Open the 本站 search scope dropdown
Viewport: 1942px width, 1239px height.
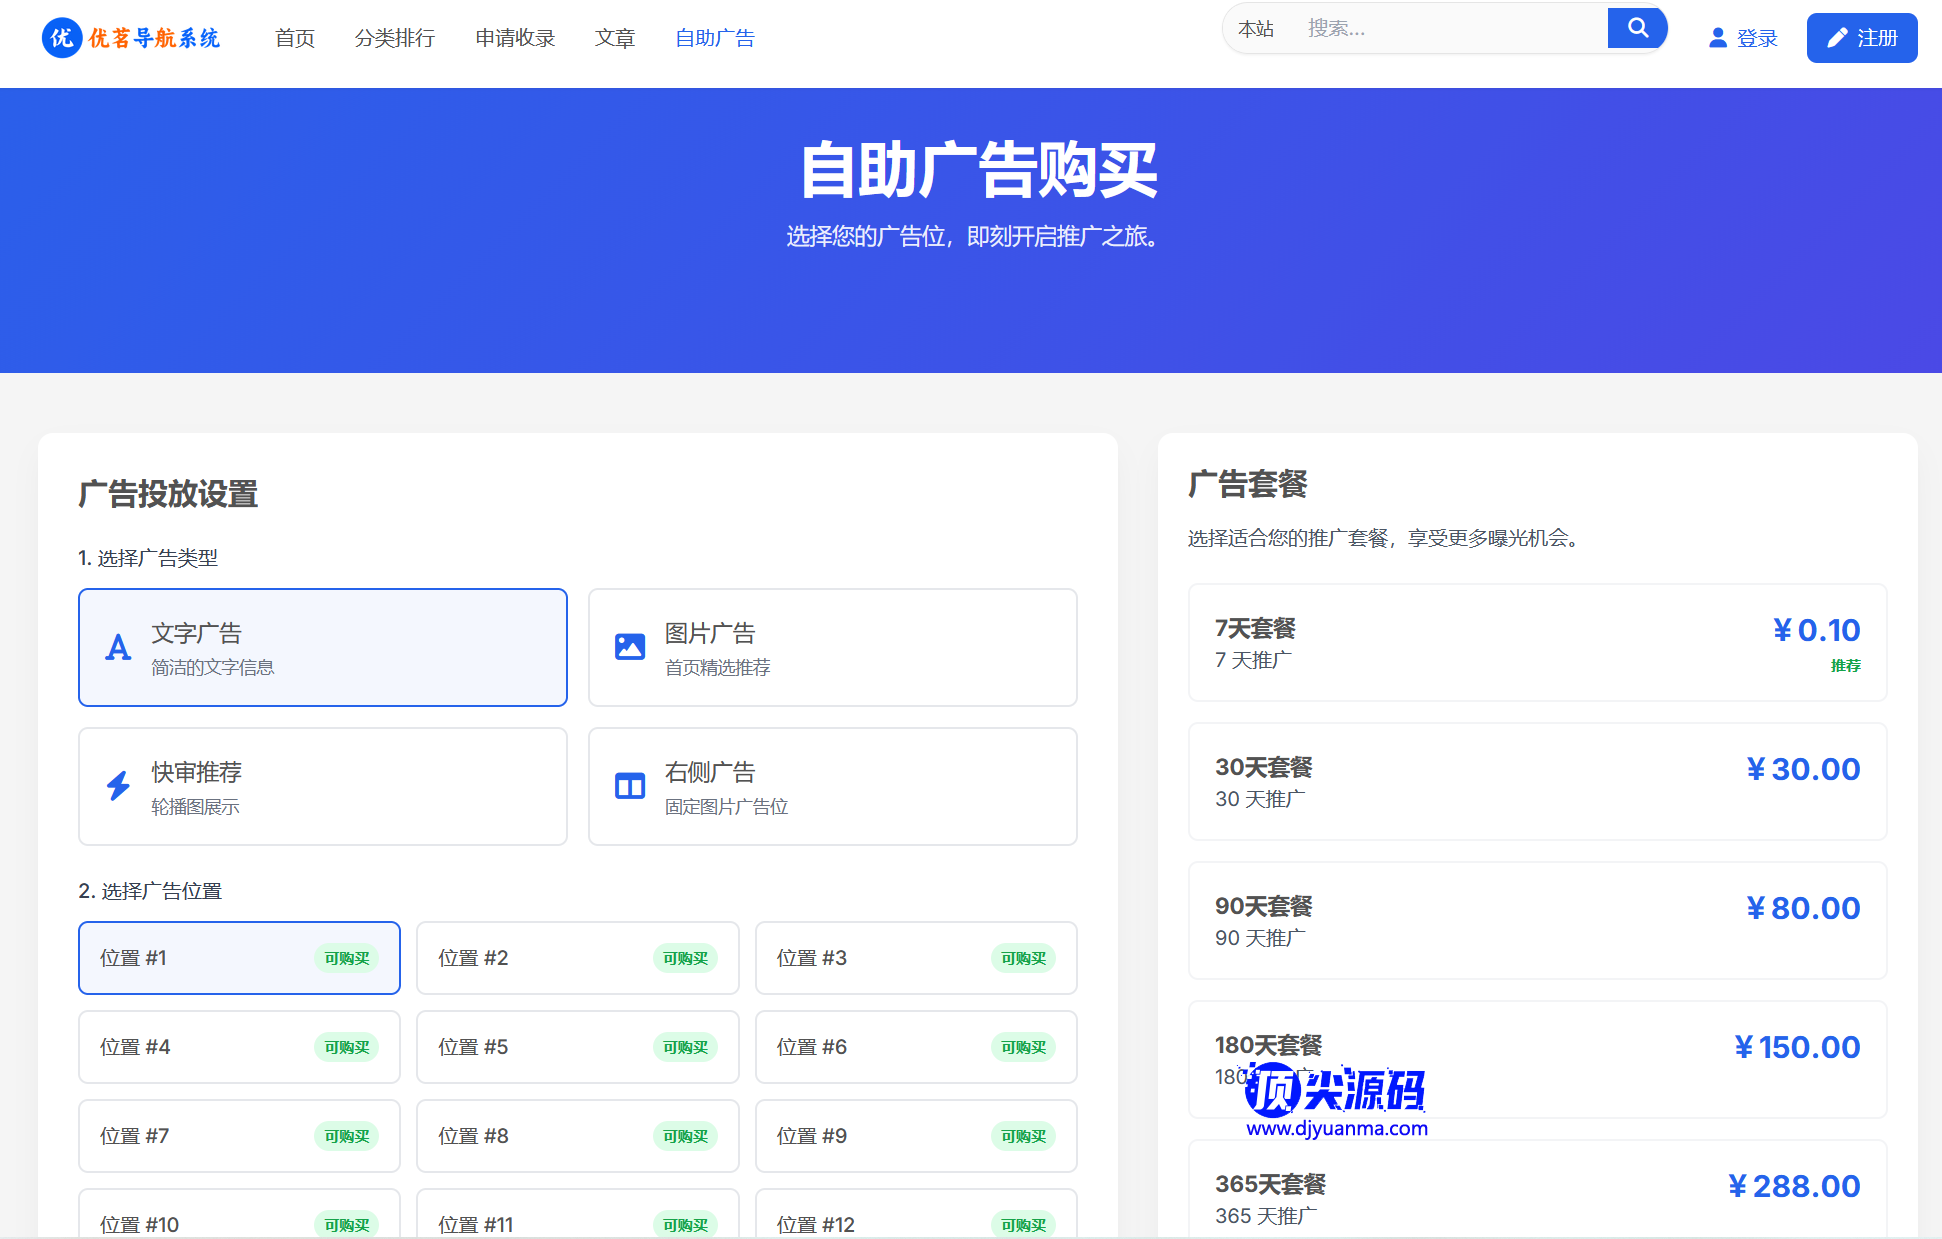click(x=1256, y=29)
